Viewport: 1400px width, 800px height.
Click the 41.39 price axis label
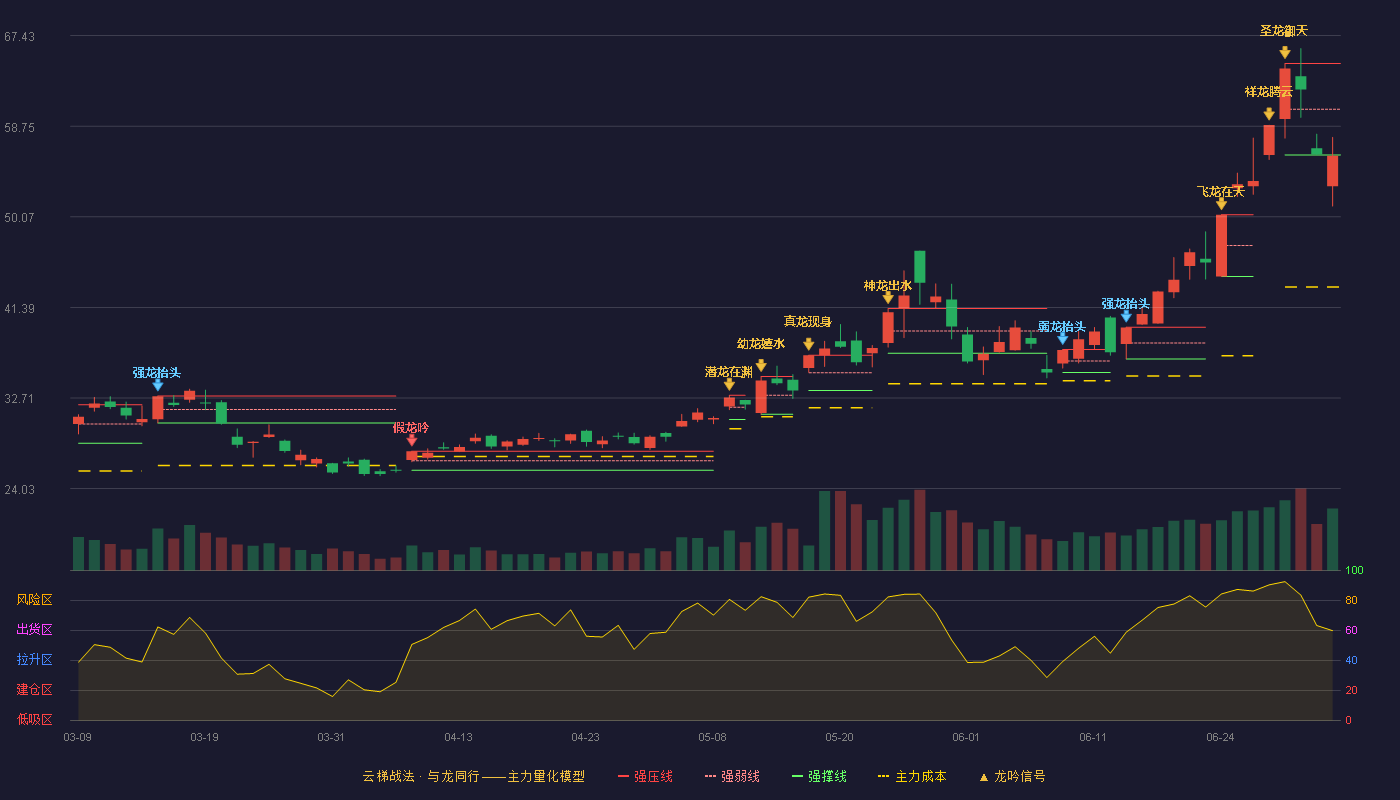point(19,308)
